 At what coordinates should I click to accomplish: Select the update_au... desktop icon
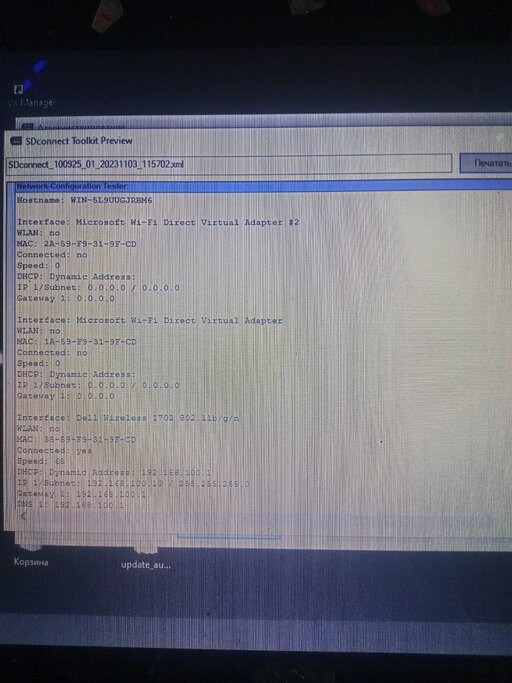click(146, 556)
